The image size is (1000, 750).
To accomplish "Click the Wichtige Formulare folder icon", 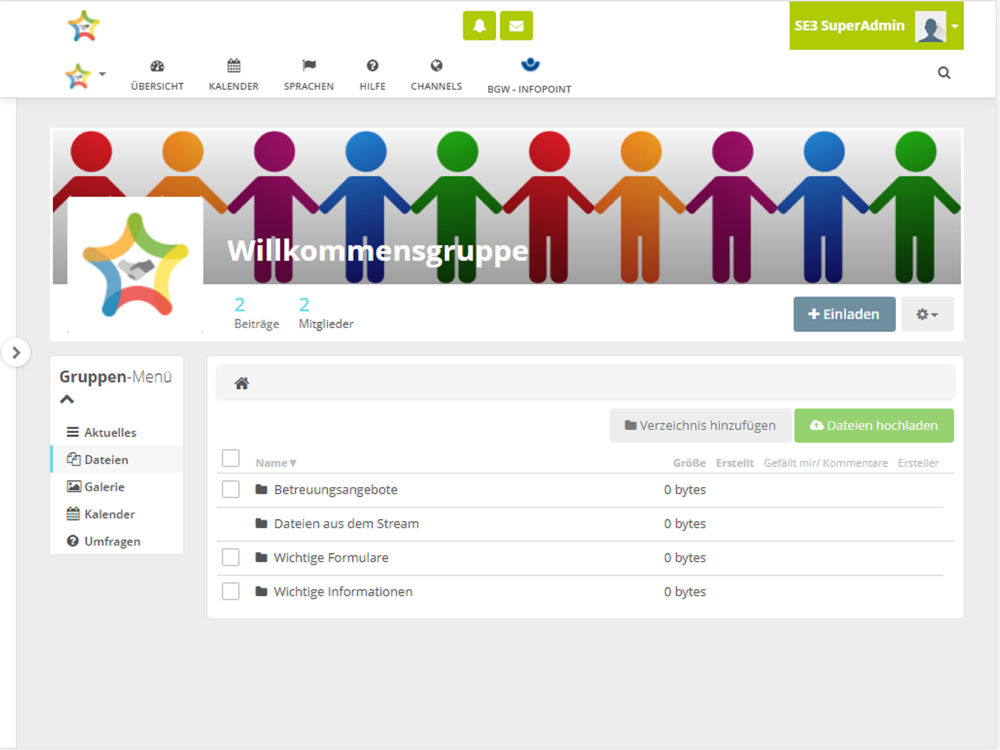I will coord(261,557).
